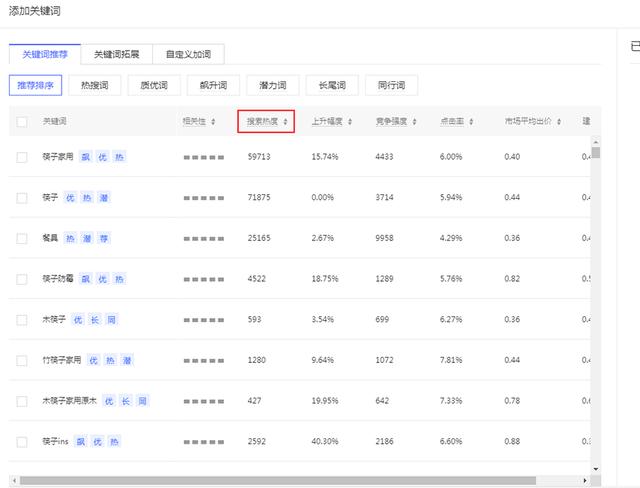This screenshot has width=640, height=488.
Task: Click the 优 tag beside 筷子家用
Action: [102, 157]
